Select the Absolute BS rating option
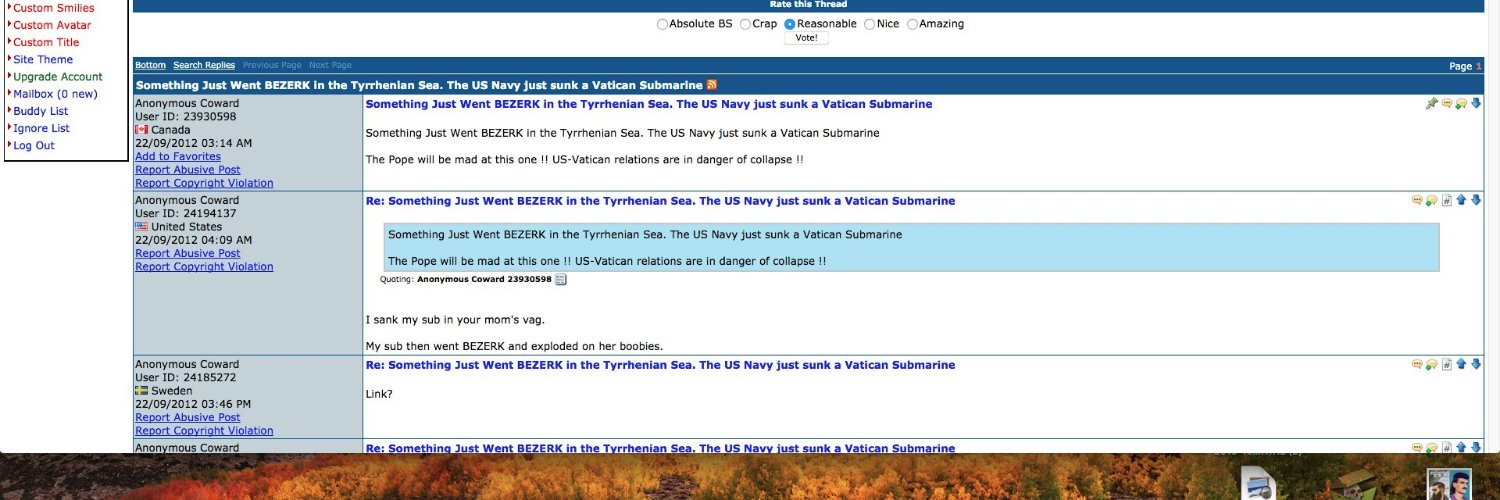This screenshot has height=500, width=1500. pyautogui.click(x=662, y=24)
